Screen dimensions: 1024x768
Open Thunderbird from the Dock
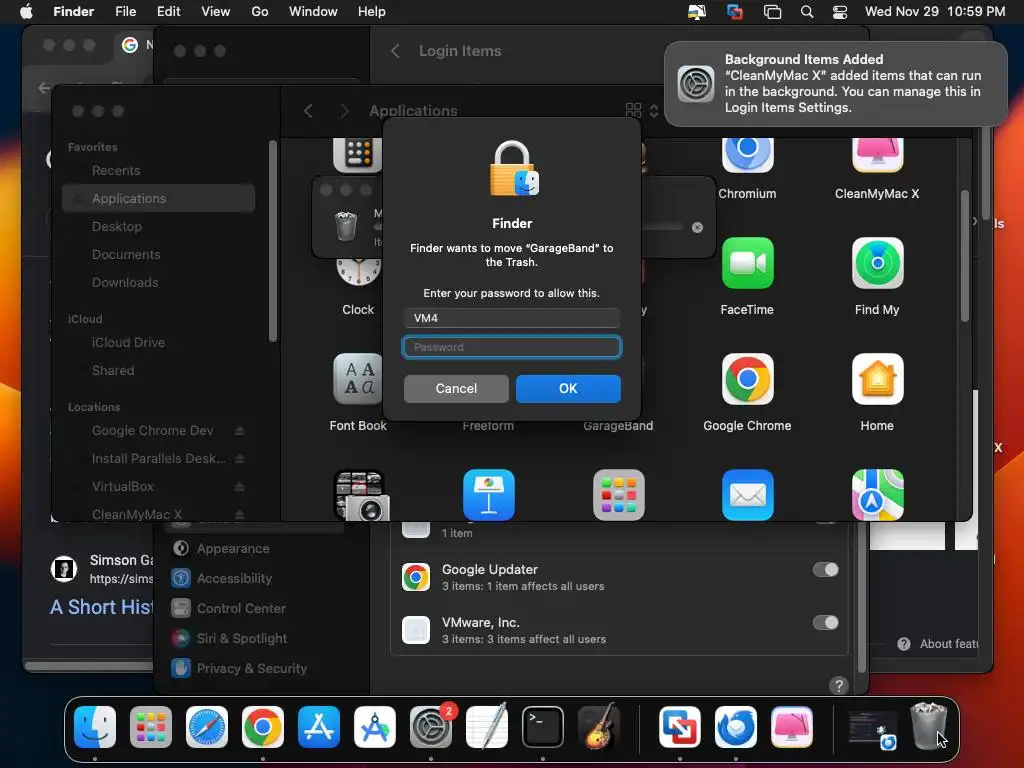click(735, 727)
